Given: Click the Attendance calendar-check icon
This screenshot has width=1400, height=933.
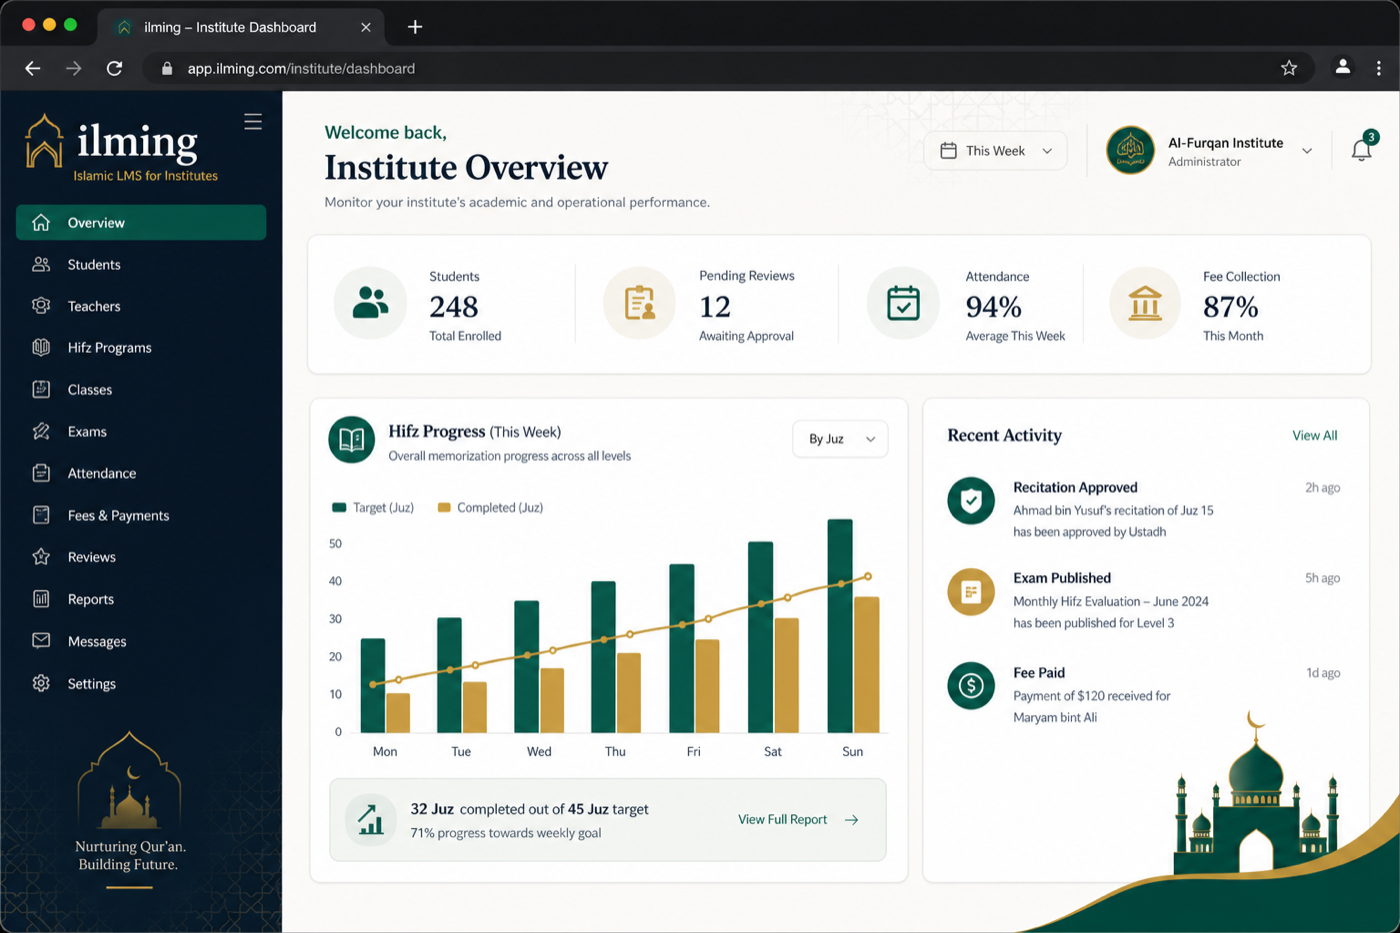Looking at the screenshot, I should [x=903, y=303].
